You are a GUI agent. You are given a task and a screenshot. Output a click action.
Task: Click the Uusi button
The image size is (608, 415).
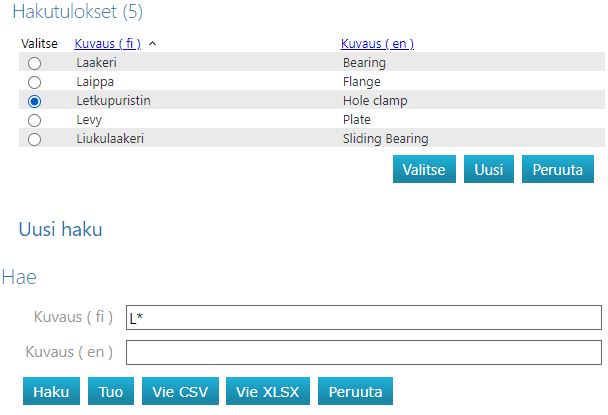point(488,169)
